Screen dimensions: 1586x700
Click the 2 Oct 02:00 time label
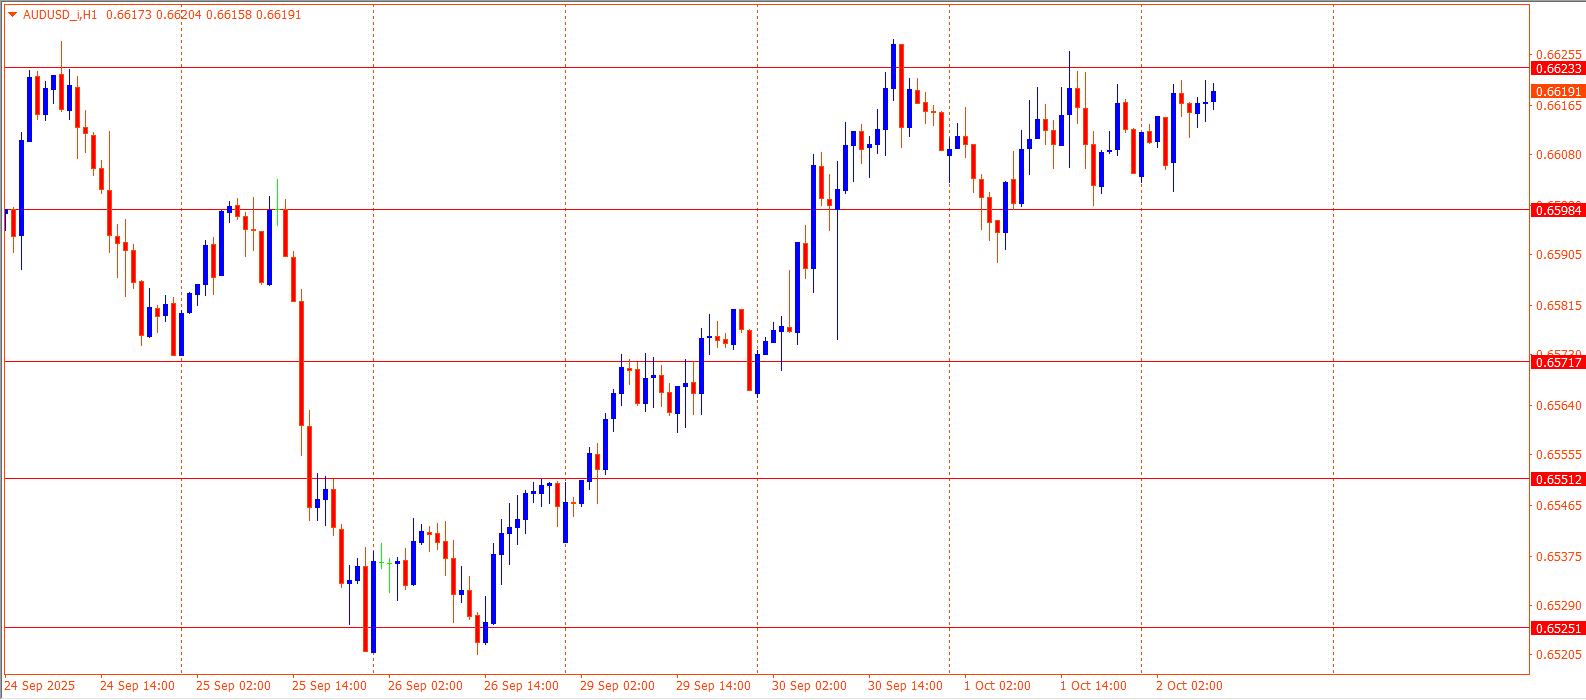click(1189, 686)
